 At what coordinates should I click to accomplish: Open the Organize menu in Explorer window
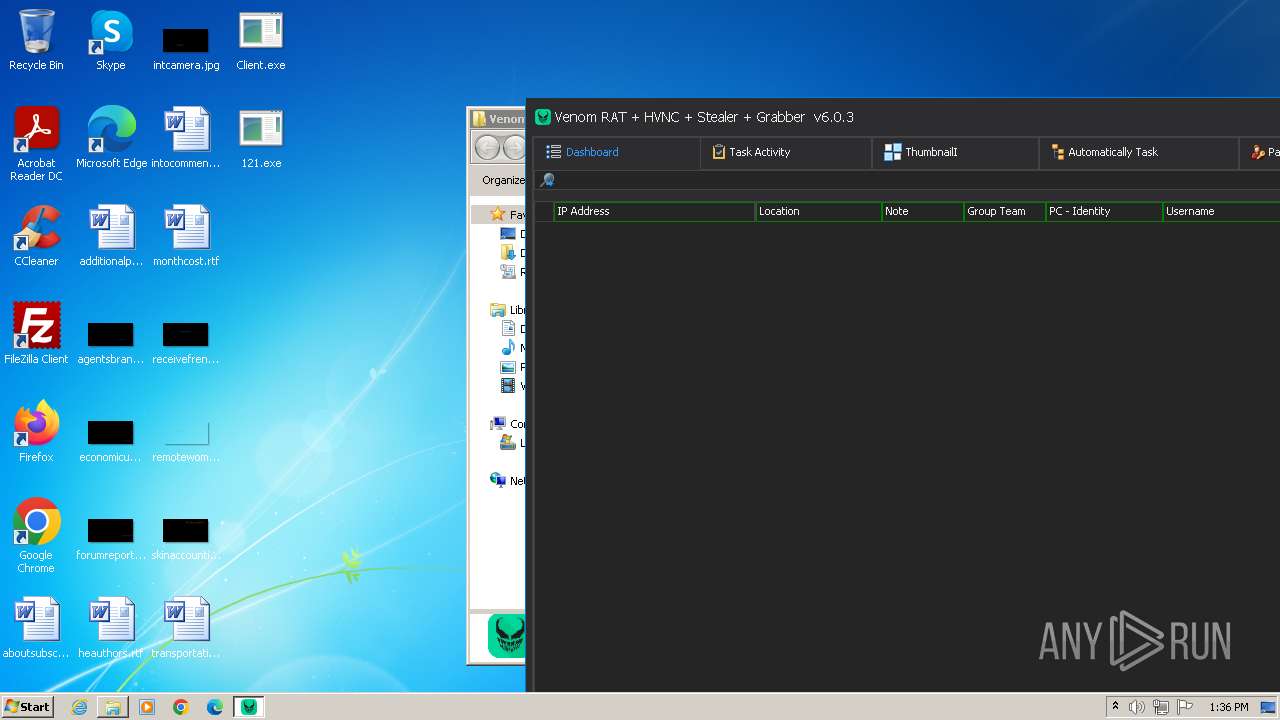point(503,180)
